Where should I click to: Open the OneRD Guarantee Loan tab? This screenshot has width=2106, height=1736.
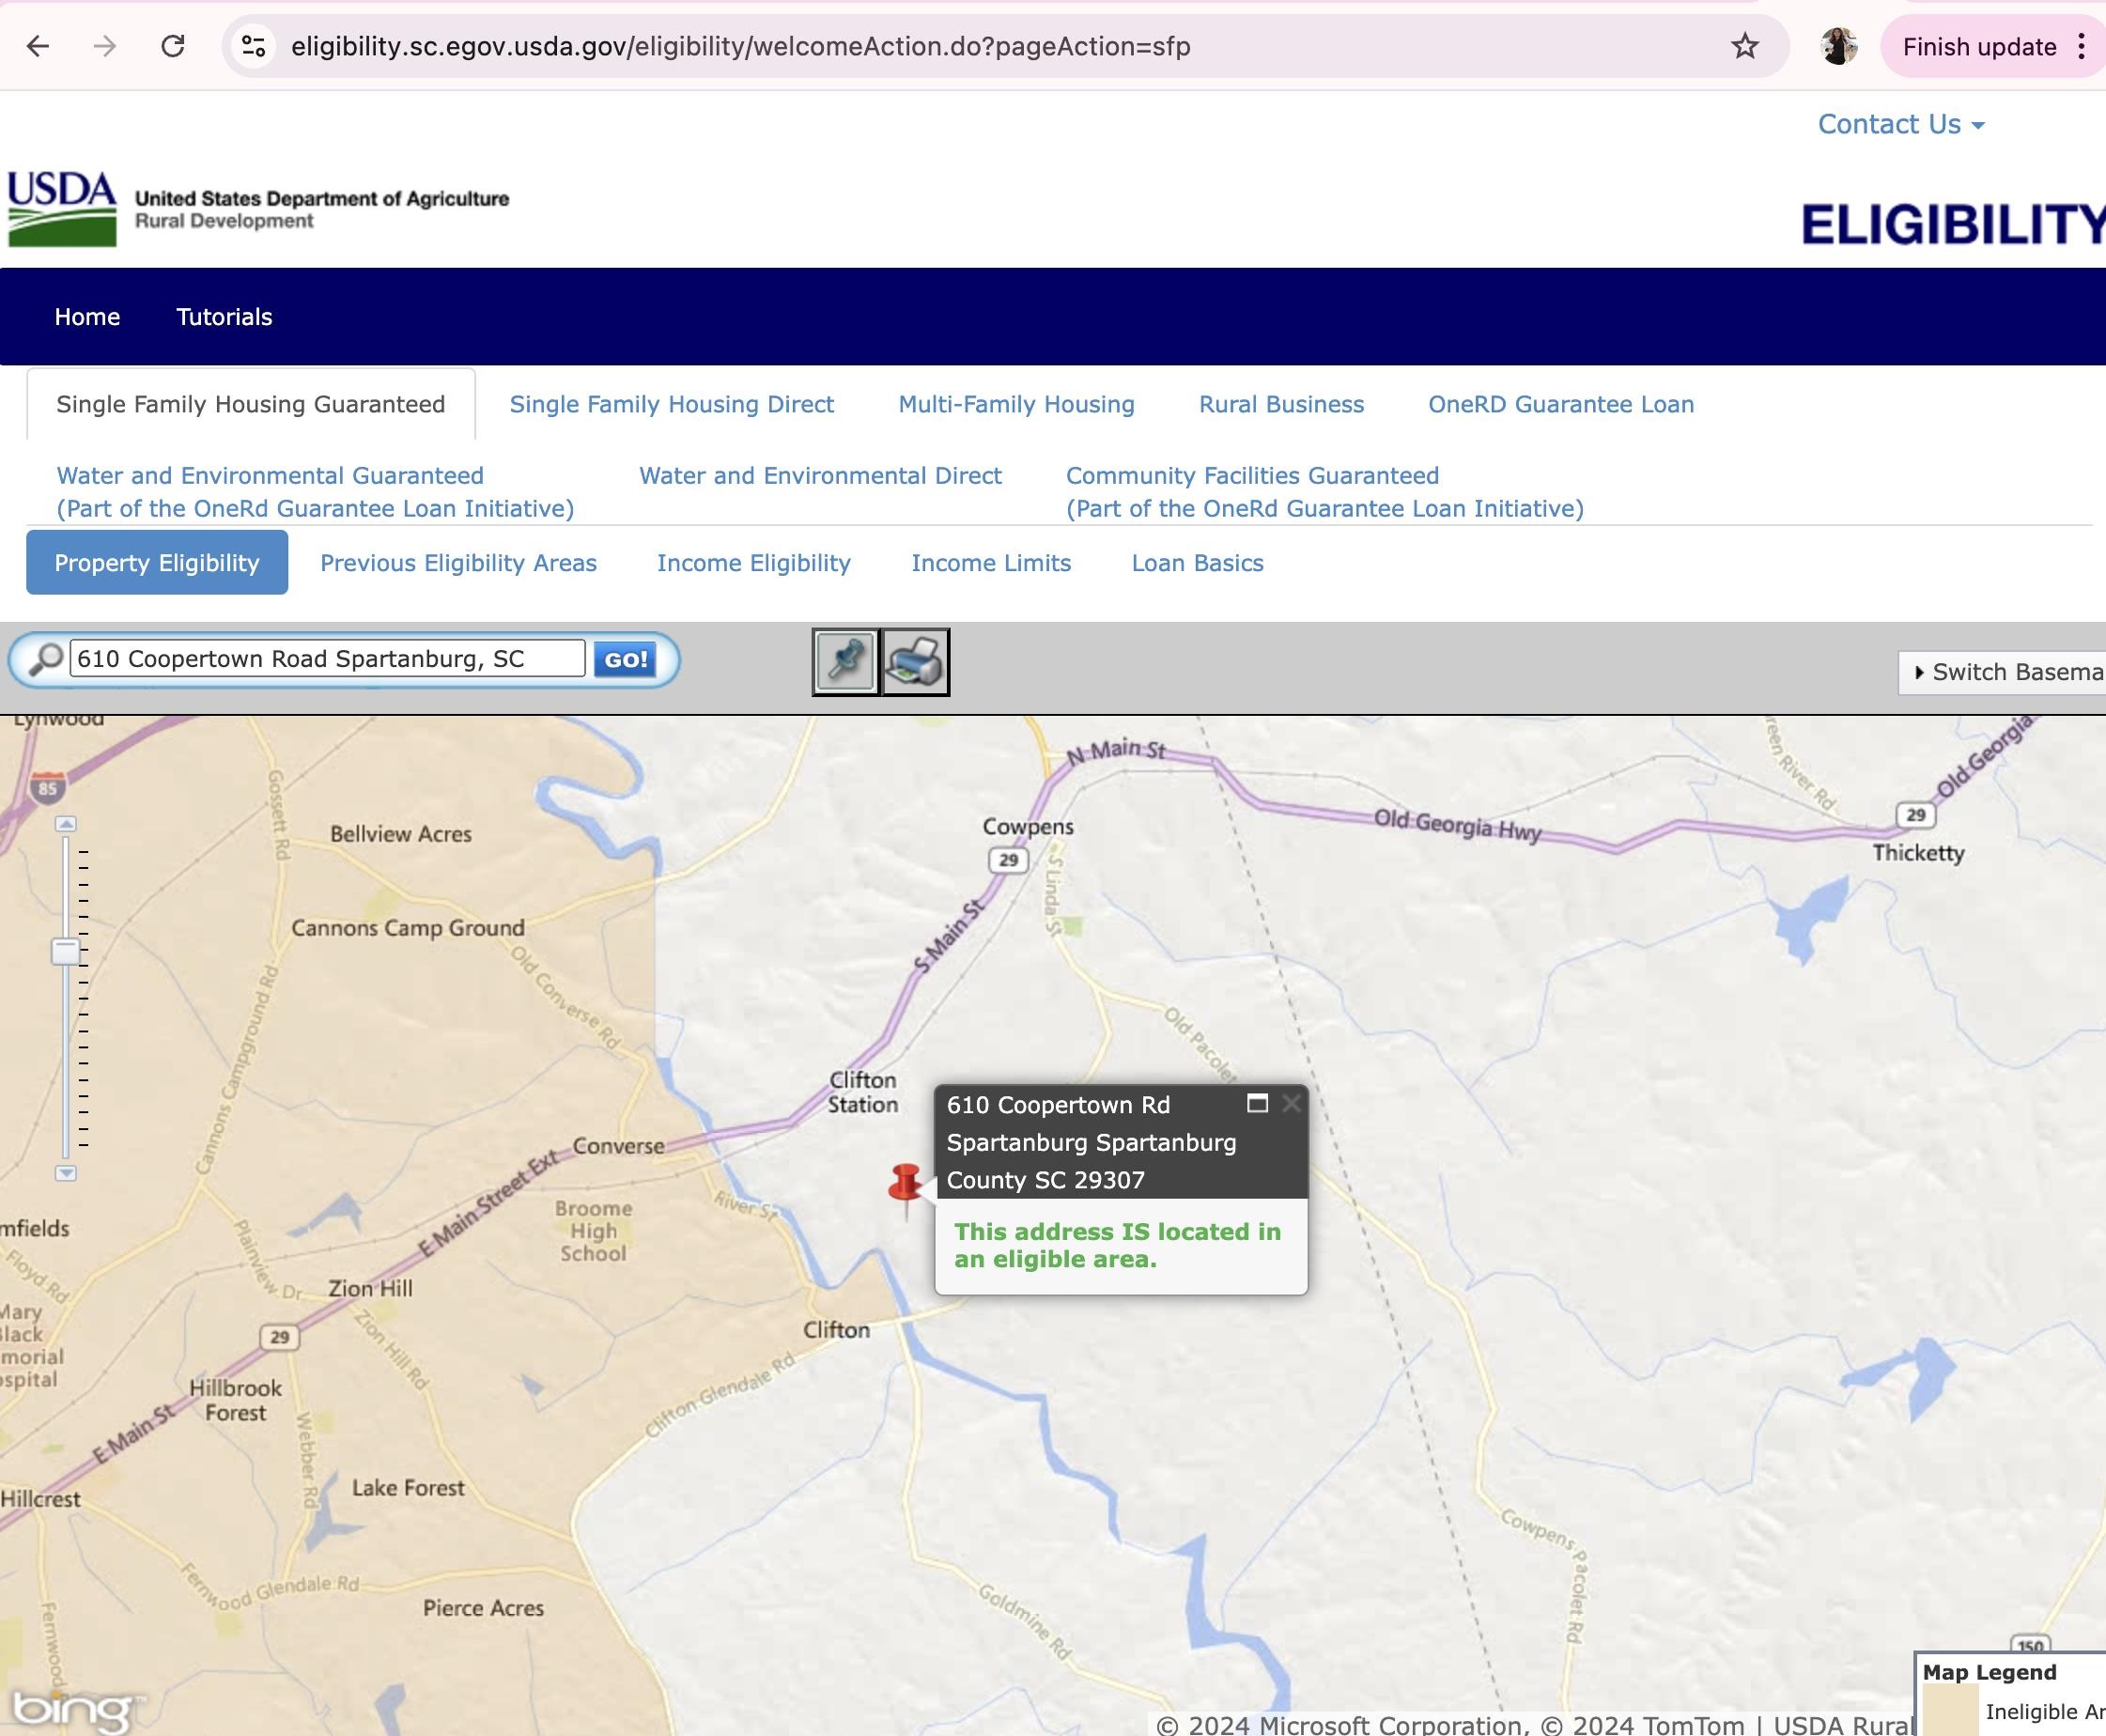[1561, 404]
